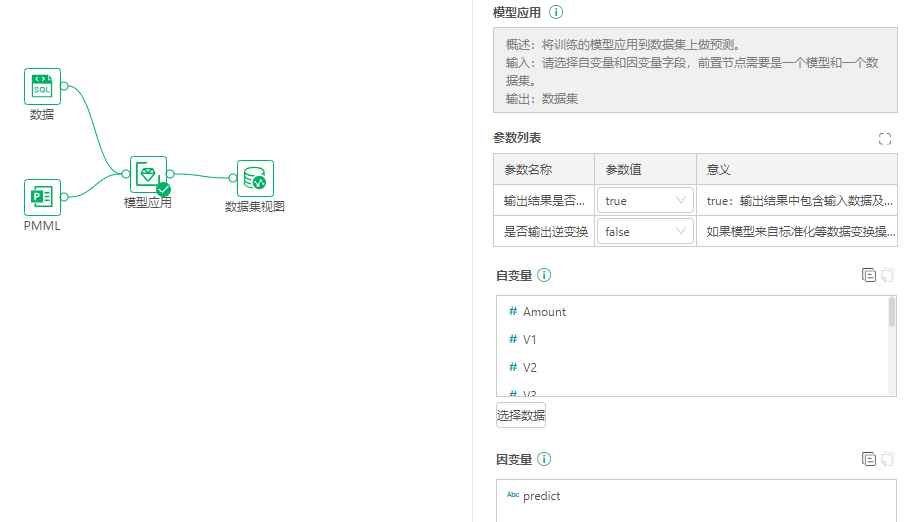910x522 pixels.
Task: Click the info icon beside 模型应用 title
Action: tap(557, 13)
